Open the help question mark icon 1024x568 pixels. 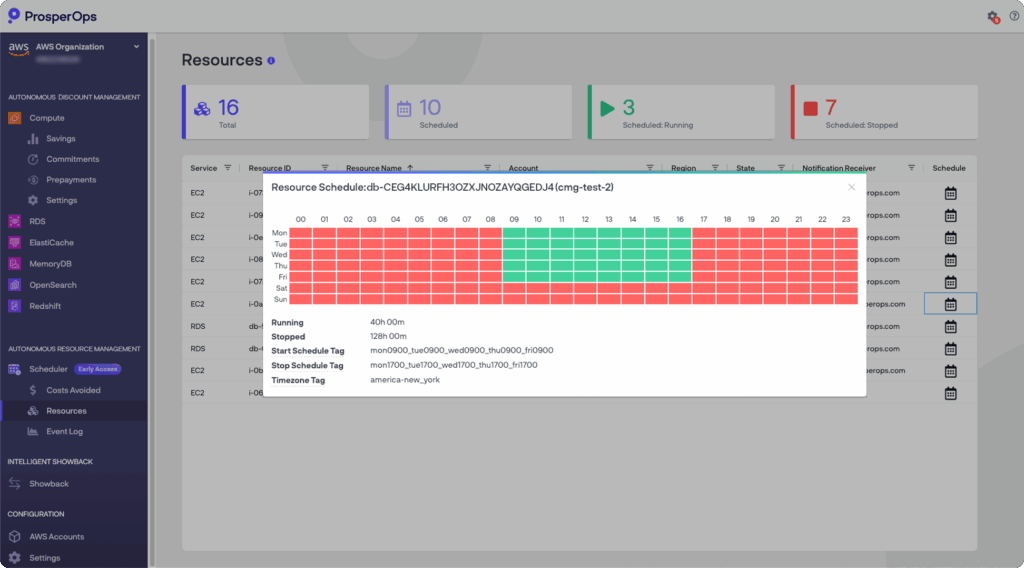point(1014,16)
